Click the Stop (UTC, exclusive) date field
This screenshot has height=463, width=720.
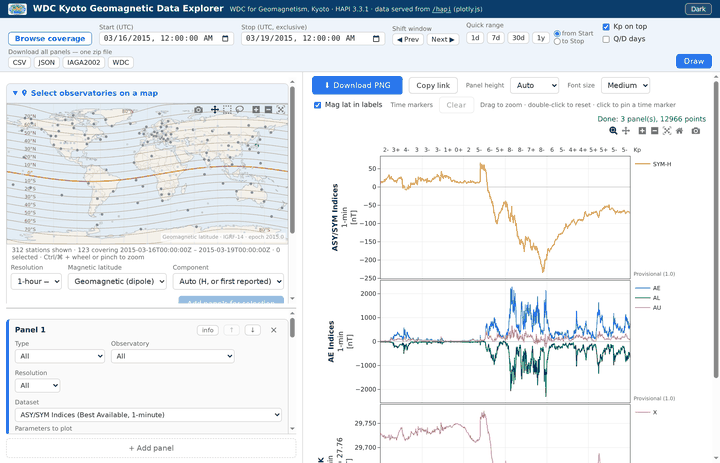coord(313,39)
